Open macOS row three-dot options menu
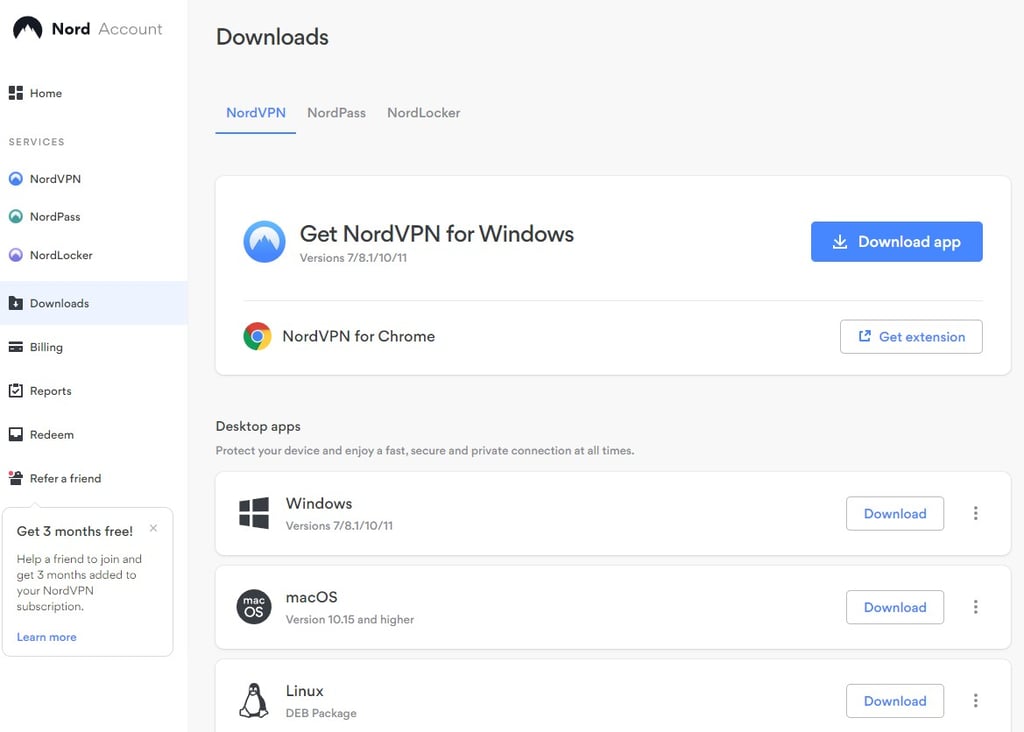Image resolution: width=1024 pixels, height=732 pixels. point(976,607)
